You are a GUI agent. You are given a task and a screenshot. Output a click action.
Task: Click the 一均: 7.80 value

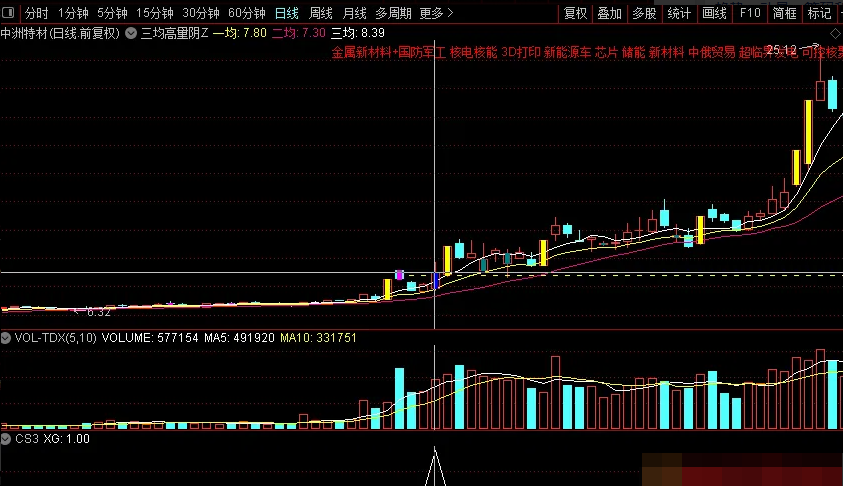[240, 33]
